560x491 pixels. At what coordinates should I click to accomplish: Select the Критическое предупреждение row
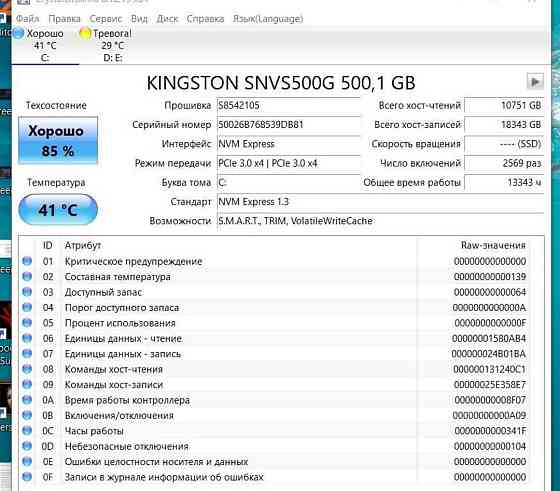point(275,261)
